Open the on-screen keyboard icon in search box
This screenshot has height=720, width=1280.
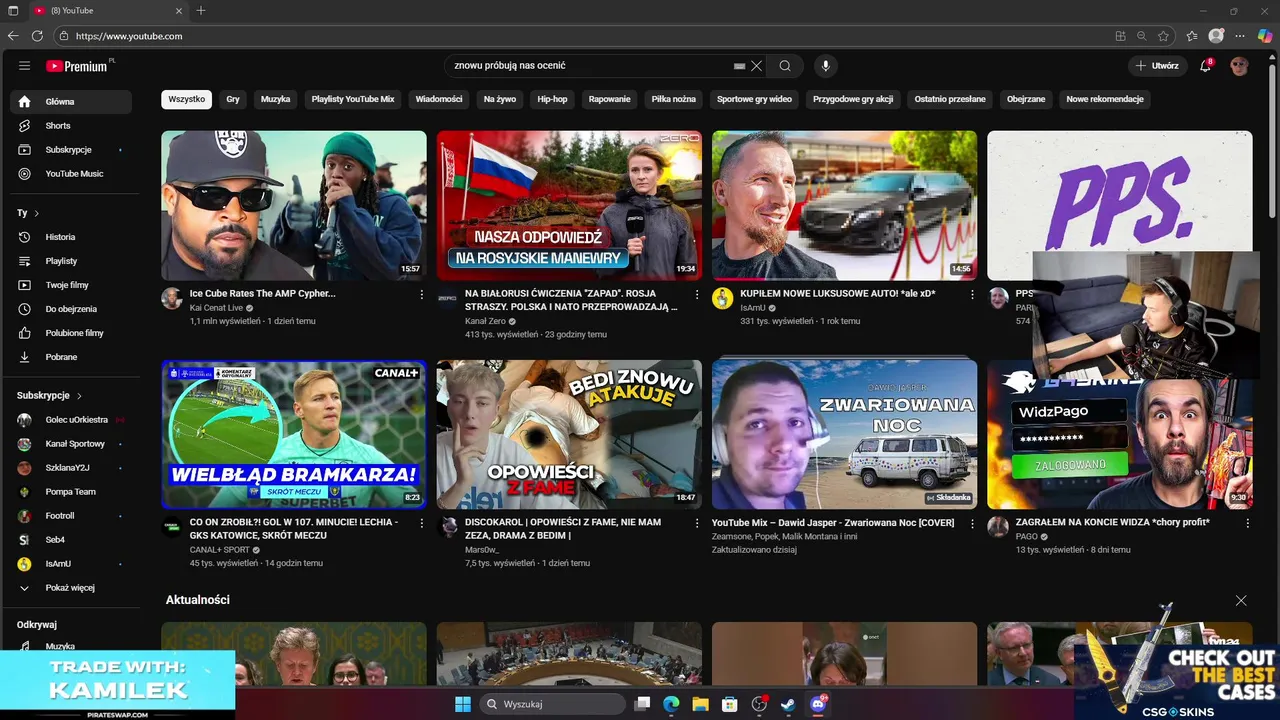pyautogui.click(x=739, y=66)
